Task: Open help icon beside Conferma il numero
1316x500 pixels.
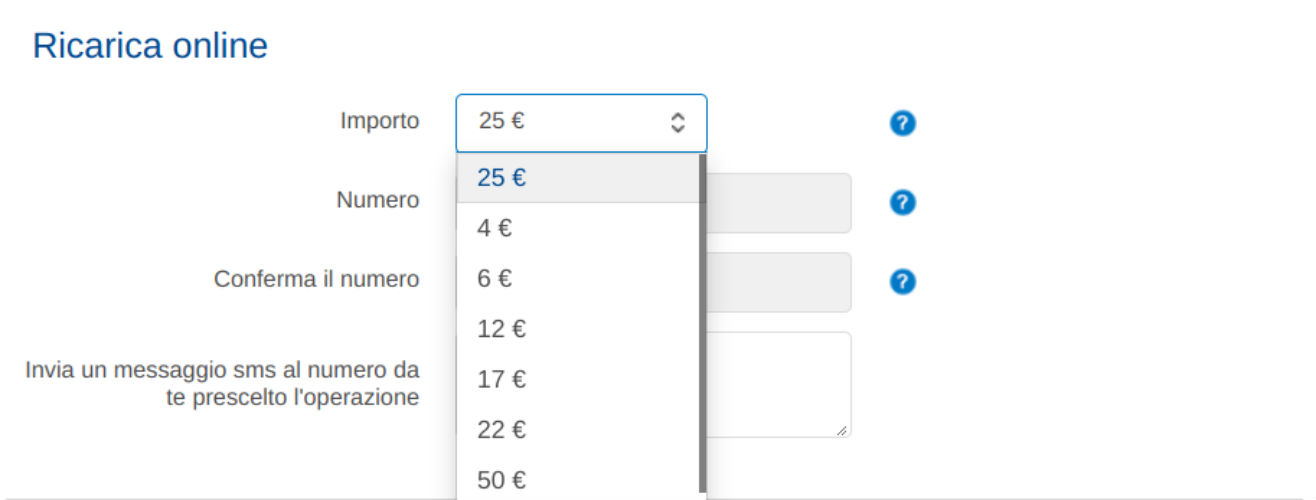Action: [x=902, y=282]
